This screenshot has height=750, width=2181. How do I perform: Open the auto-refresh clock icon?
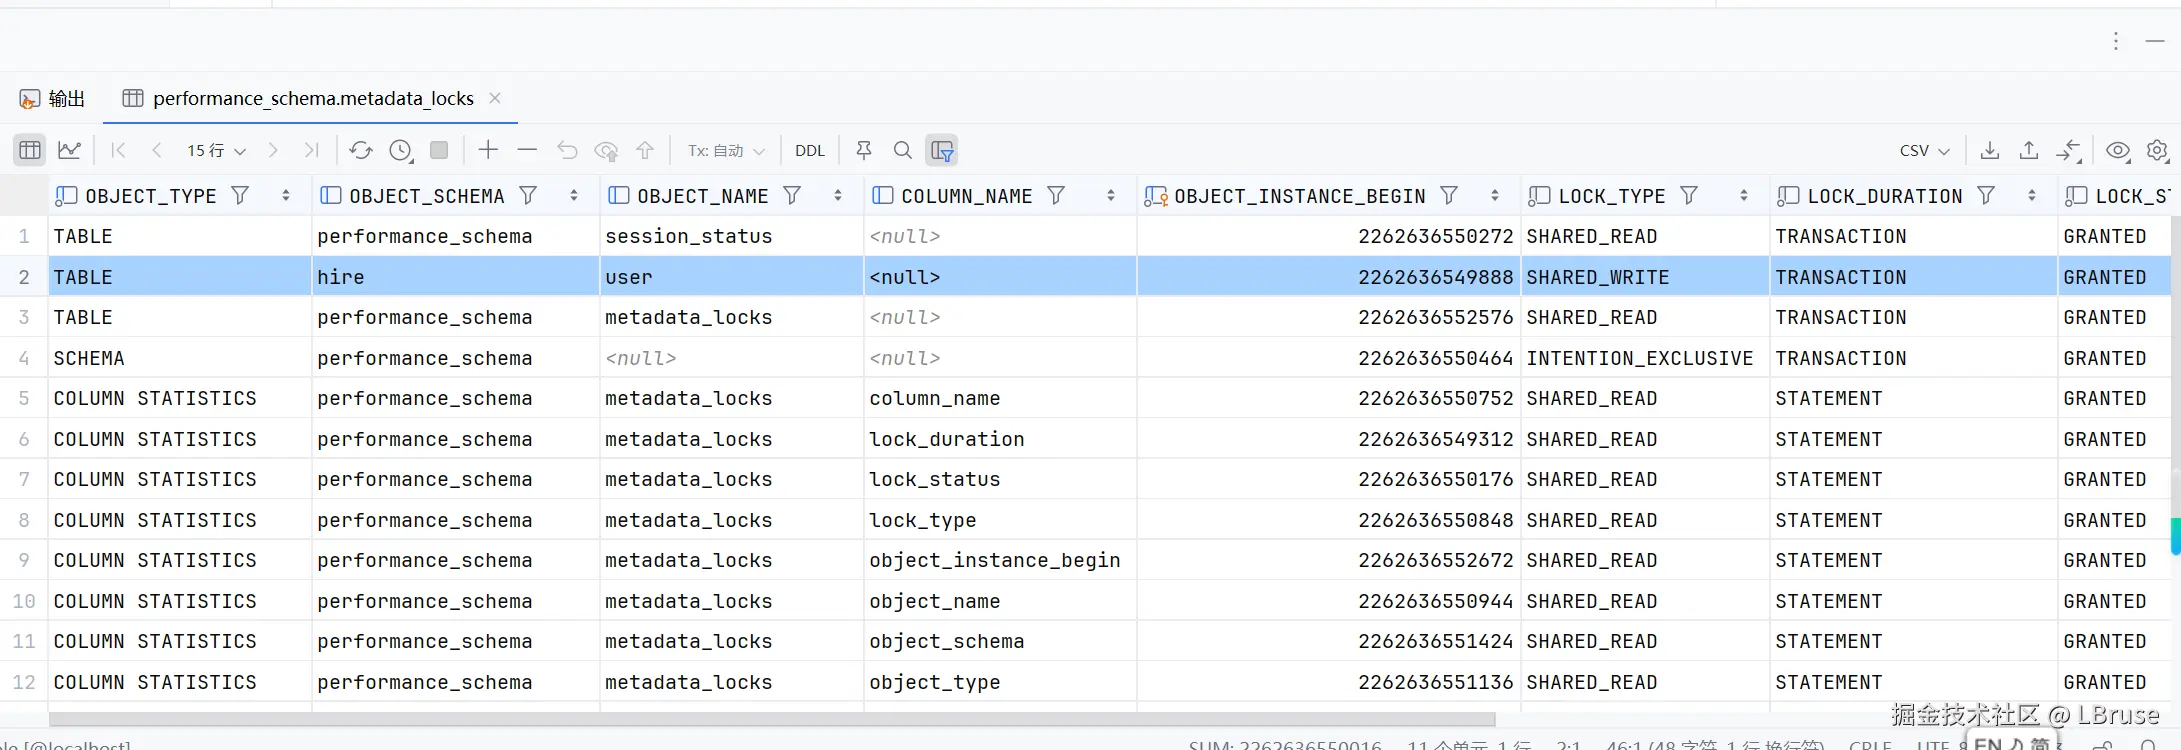click(400, 150)
